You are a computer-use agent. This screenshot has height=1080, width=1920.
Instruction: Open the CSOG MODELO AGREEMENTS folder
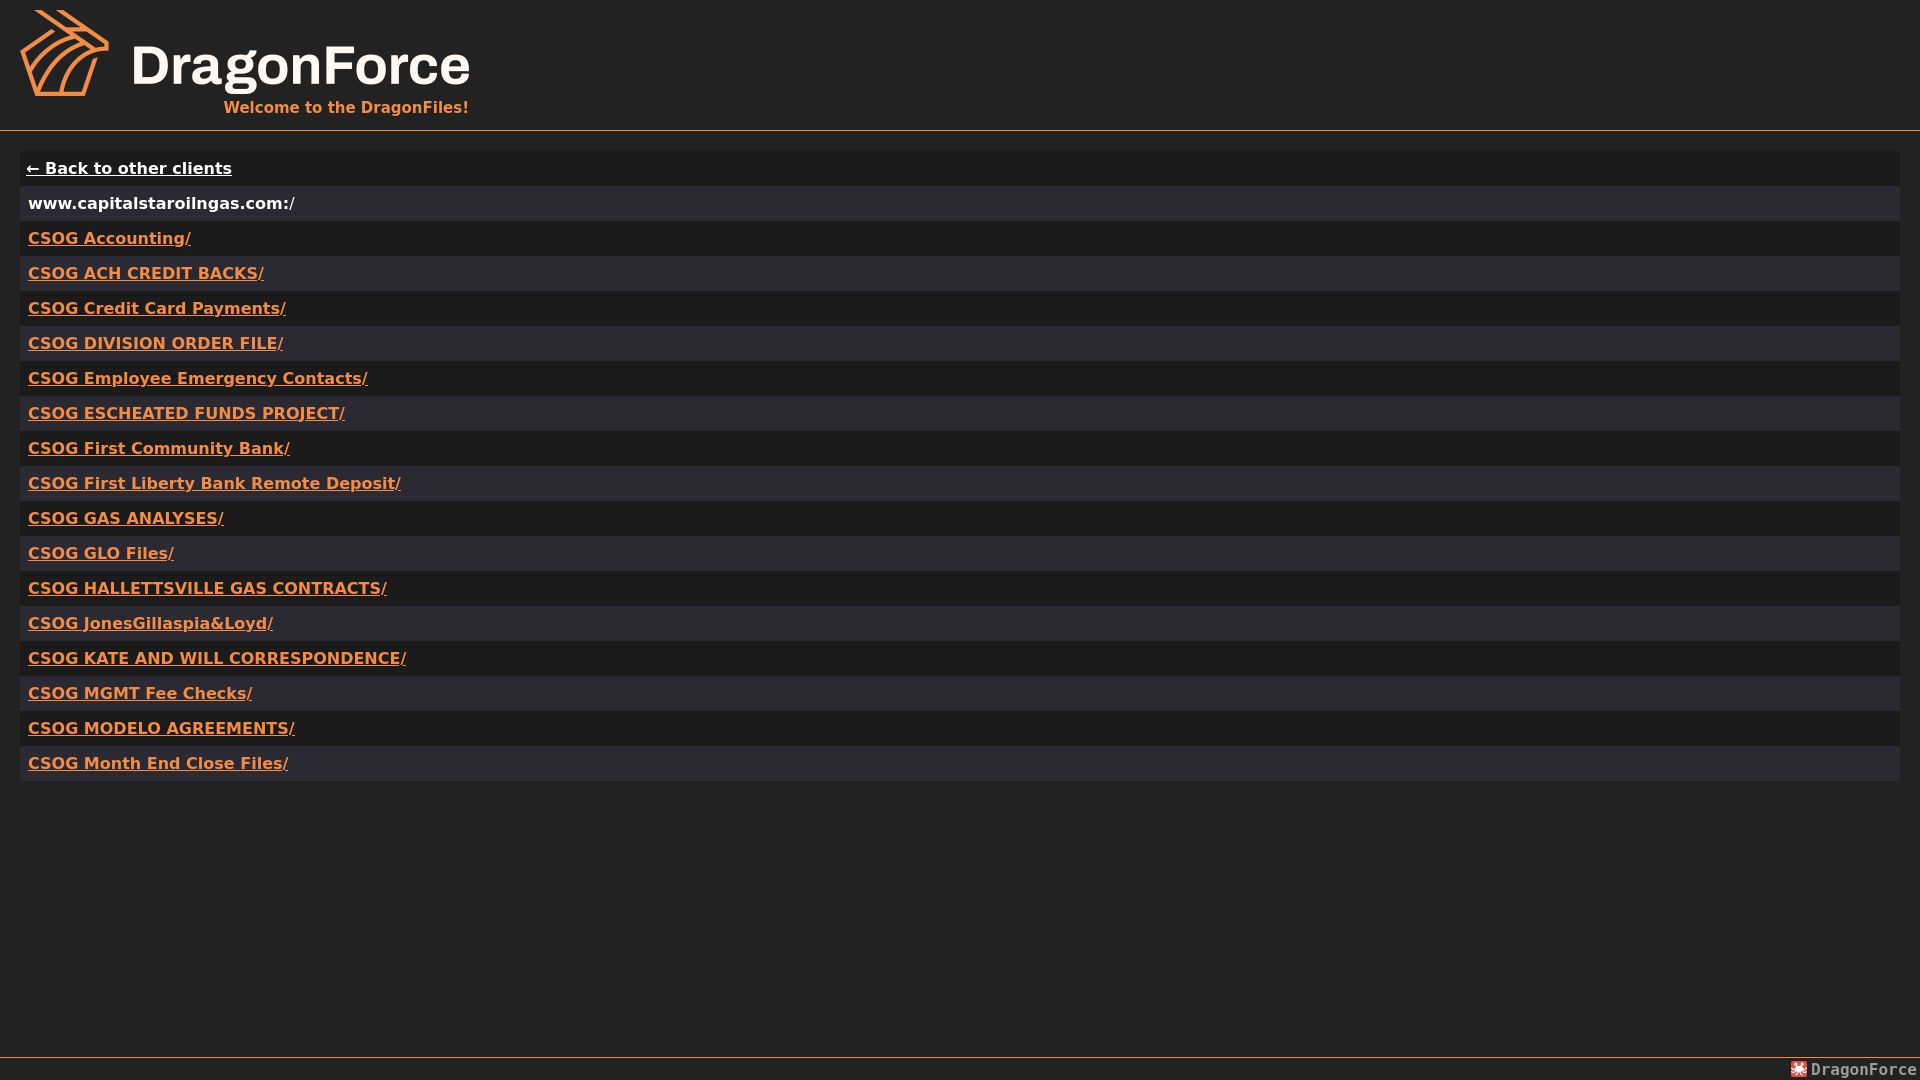pyautogui.click(x=161, y=728)
